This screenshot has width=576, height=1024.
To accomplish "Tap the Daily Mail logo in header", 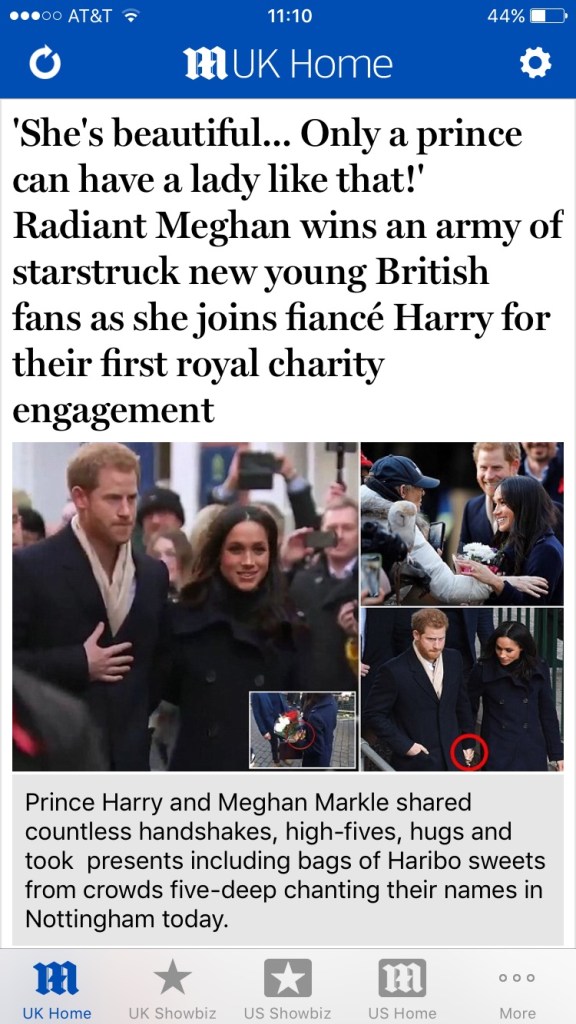I will pos(205,65).
